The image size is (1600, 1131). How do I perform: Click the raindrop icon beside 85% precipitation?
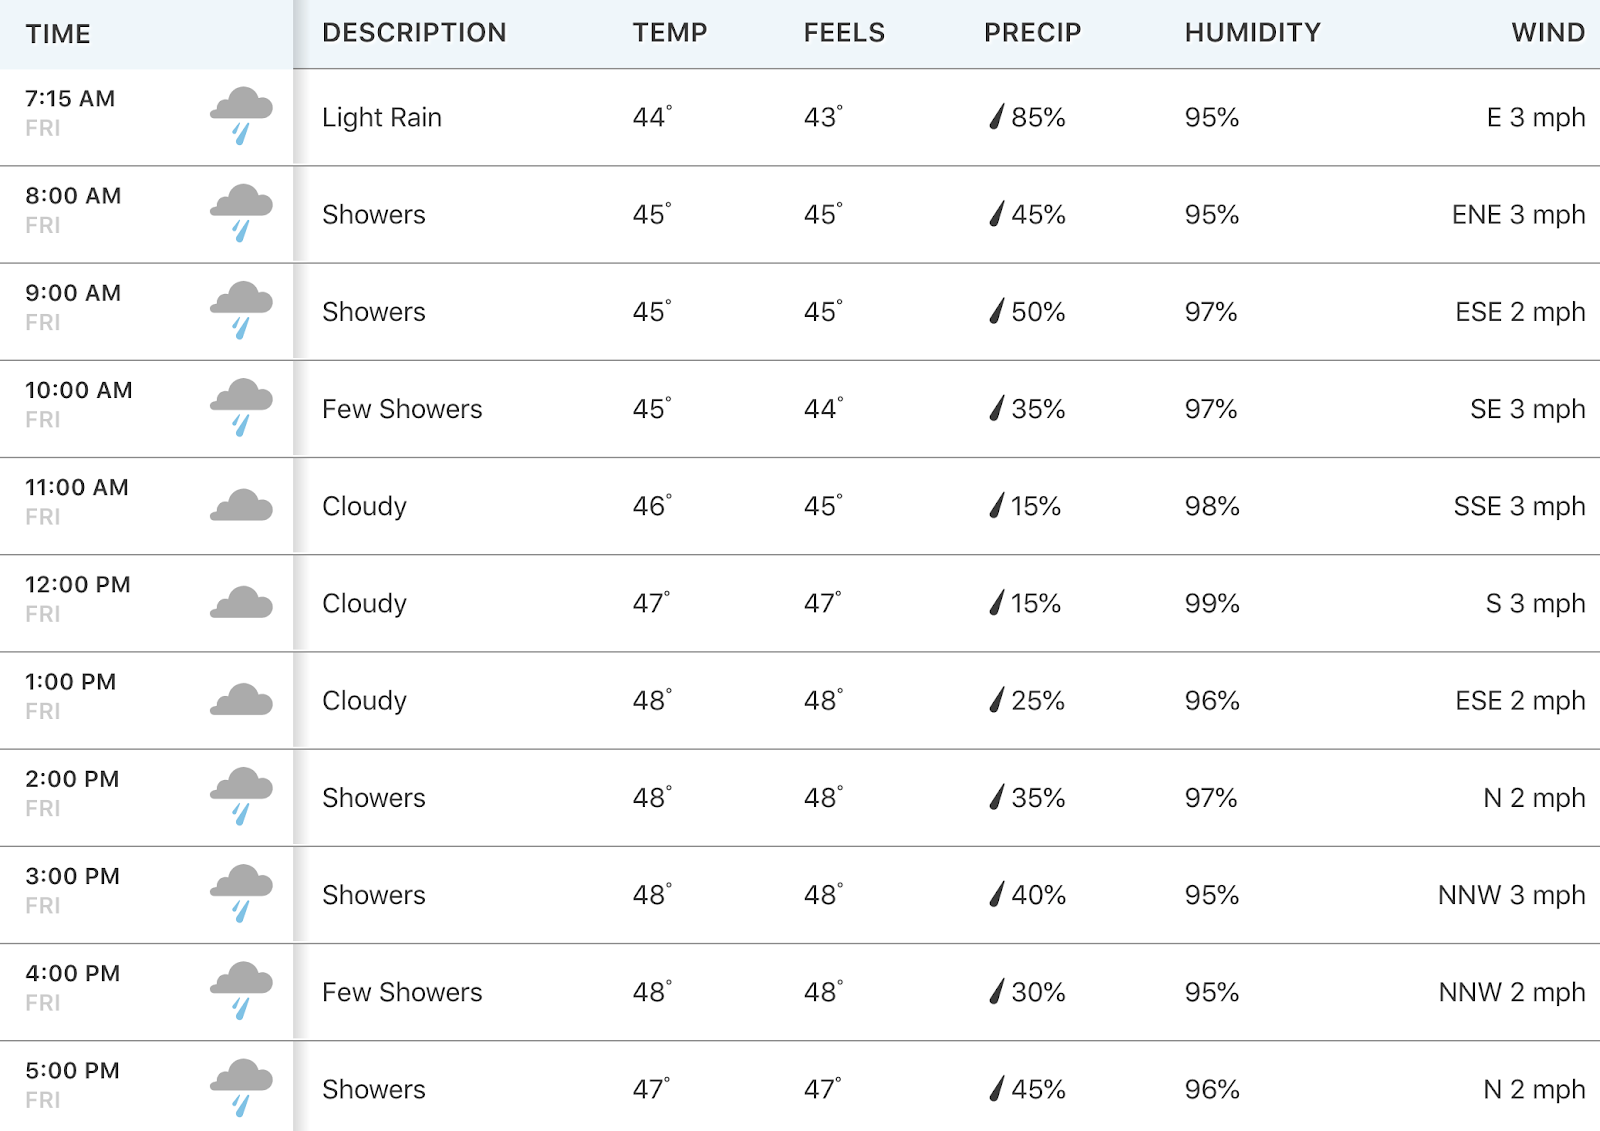pyautogui.click(x=996, y=117)
